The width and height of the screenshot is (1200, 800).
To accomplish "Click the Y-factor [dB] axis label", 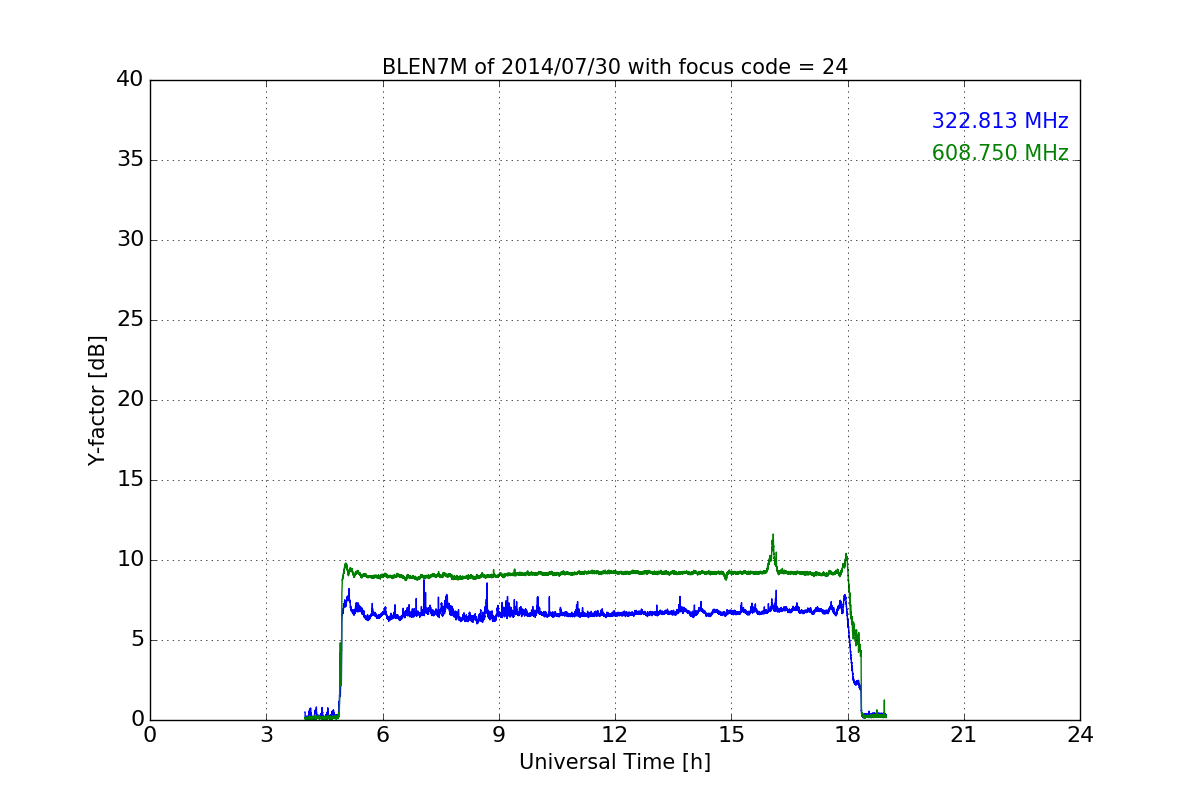I will 97,400.
